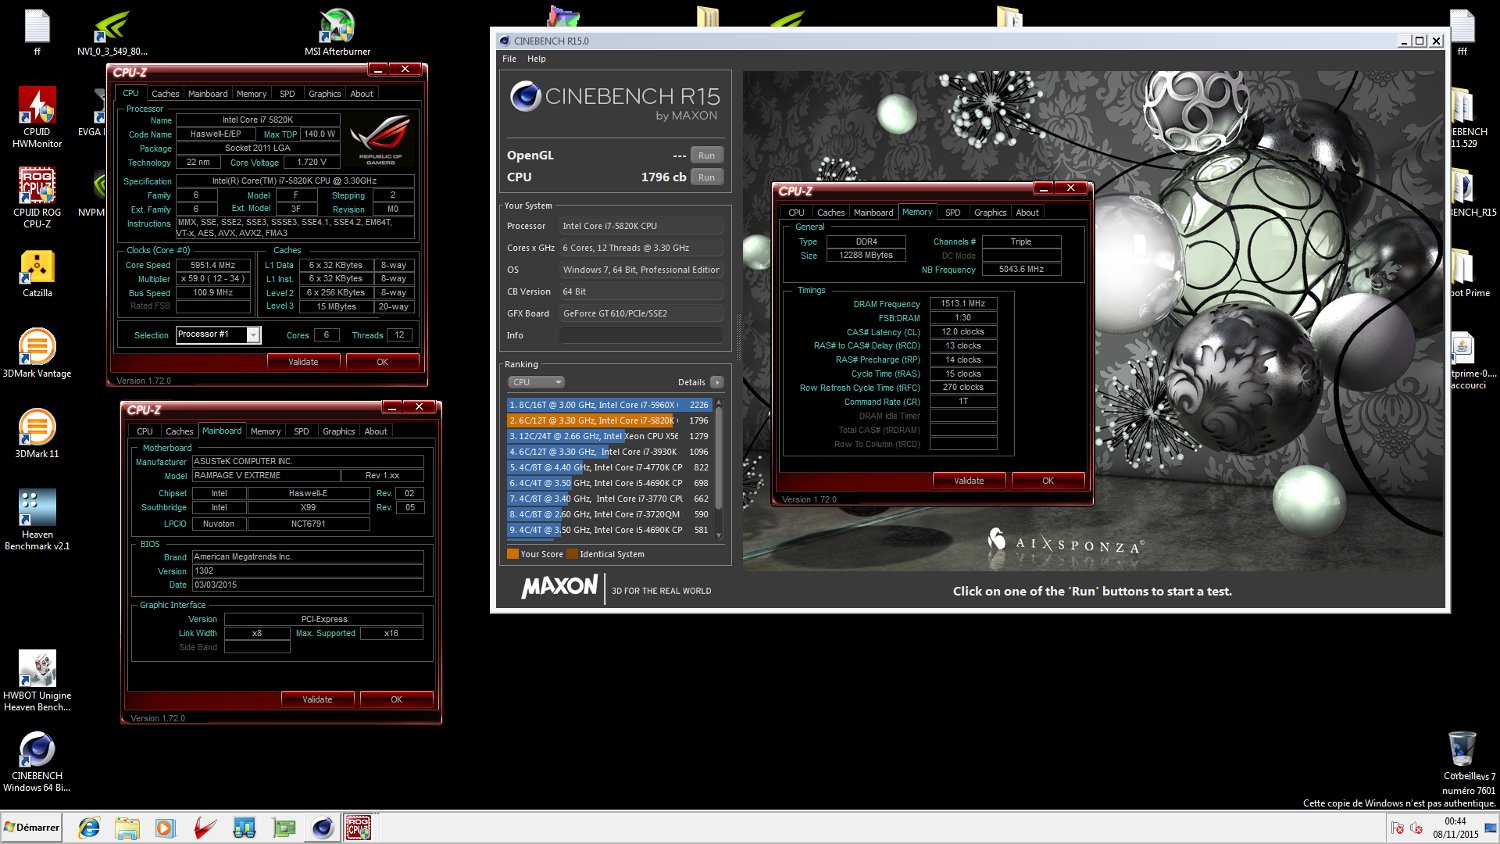This screenshot has width=1500, height=844.
Task: Click the RAMPAGE V EXTREME model field
Action: click(x=265, y=475)
